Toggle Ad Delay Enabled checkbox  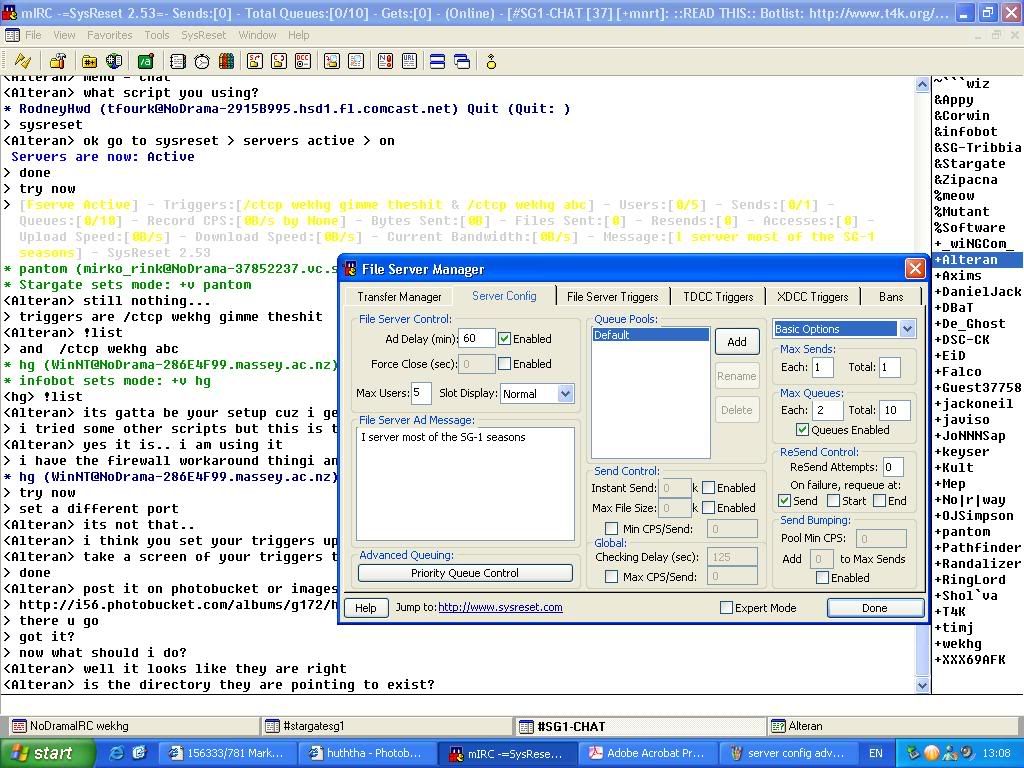(x=504, y=338)
